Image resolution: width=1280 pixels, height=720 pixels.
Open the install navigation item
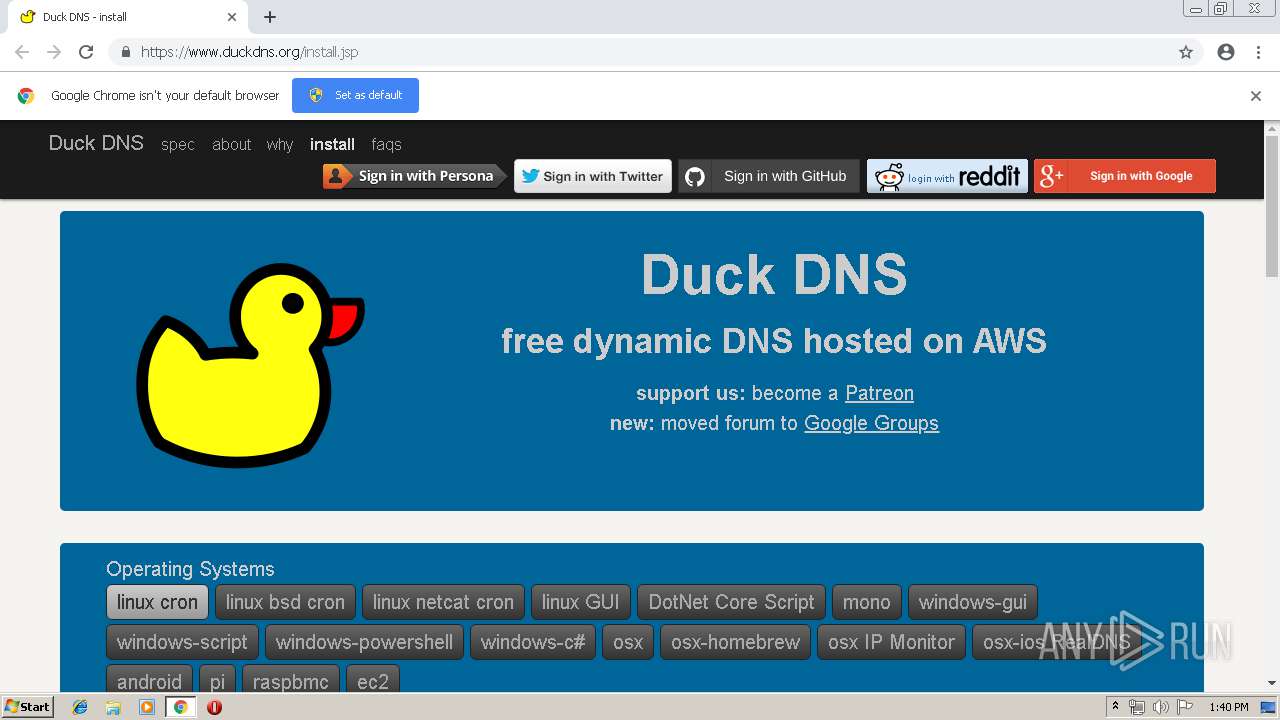(332, 144)
